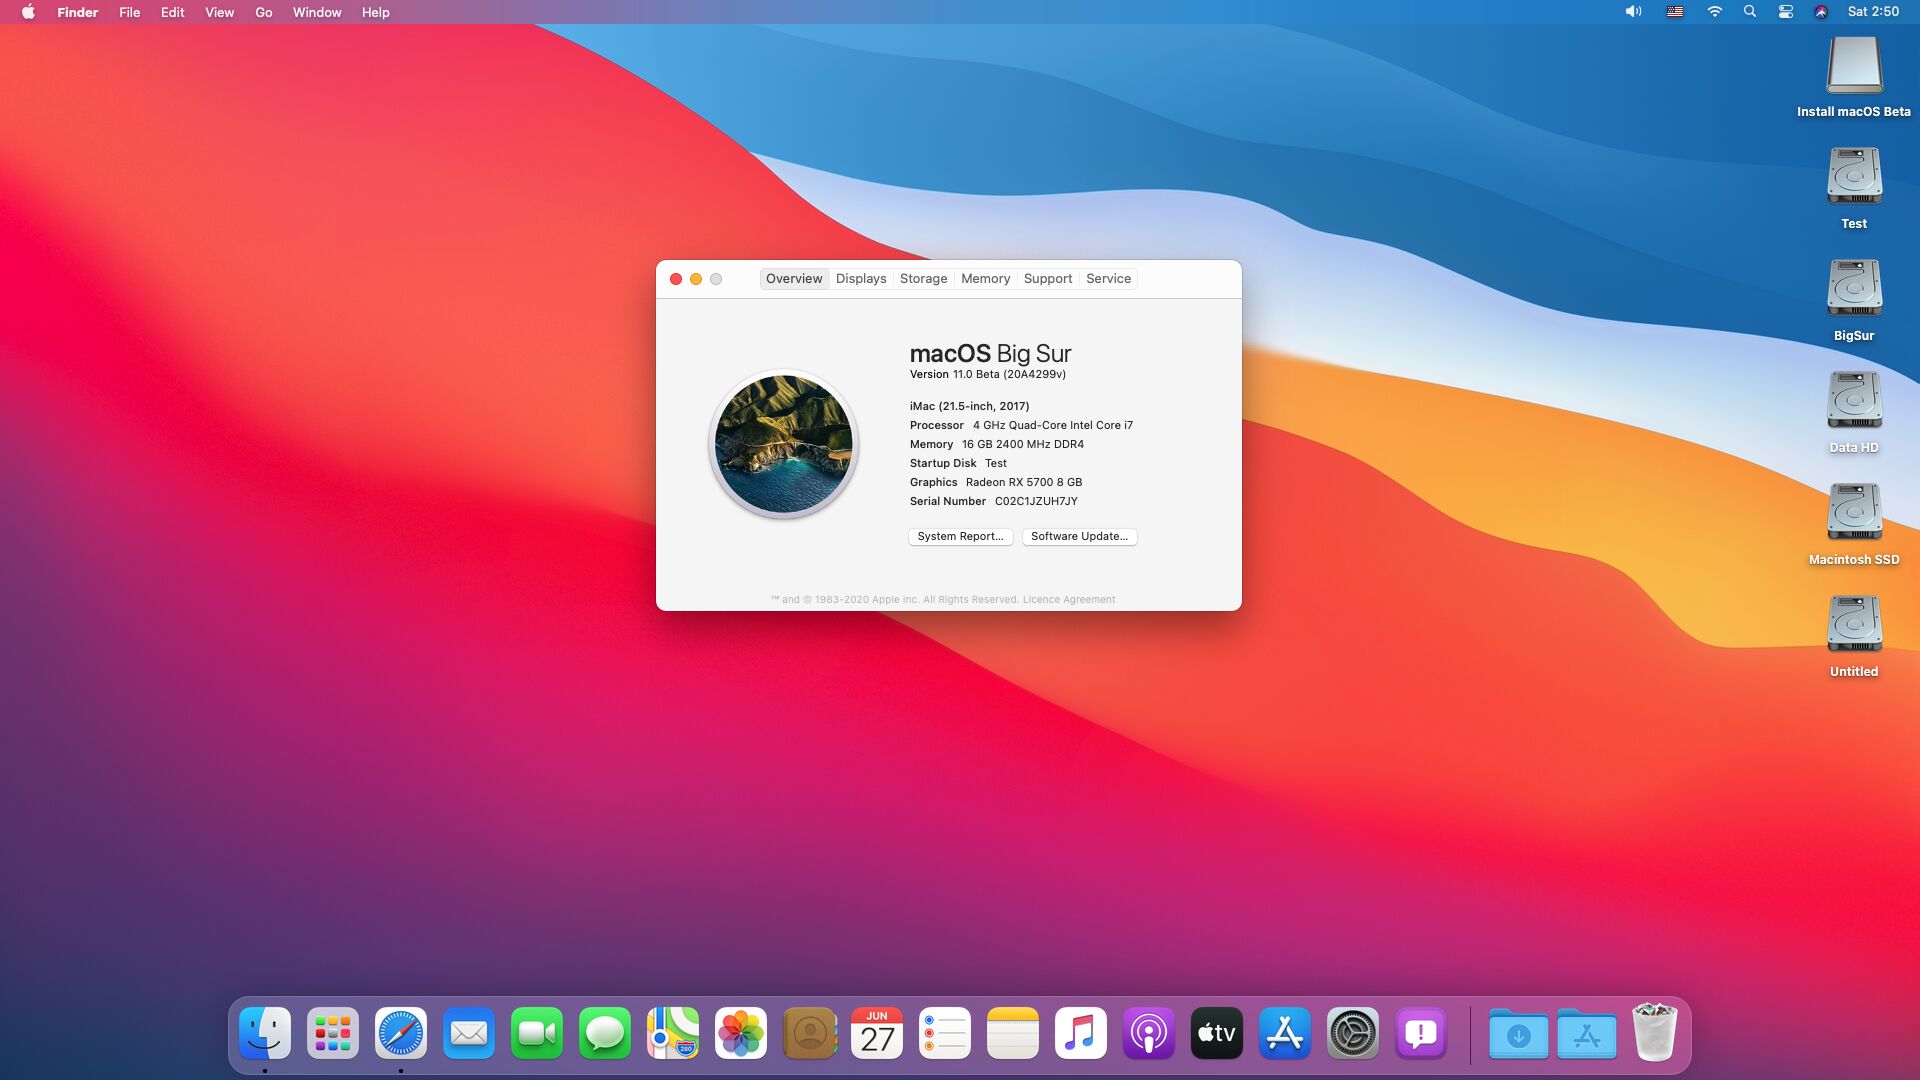Image resolution: width=1920 pixels, height=1080 pixels.
Task: Open the Maps app icon
Action: [x=673, y=1033]
